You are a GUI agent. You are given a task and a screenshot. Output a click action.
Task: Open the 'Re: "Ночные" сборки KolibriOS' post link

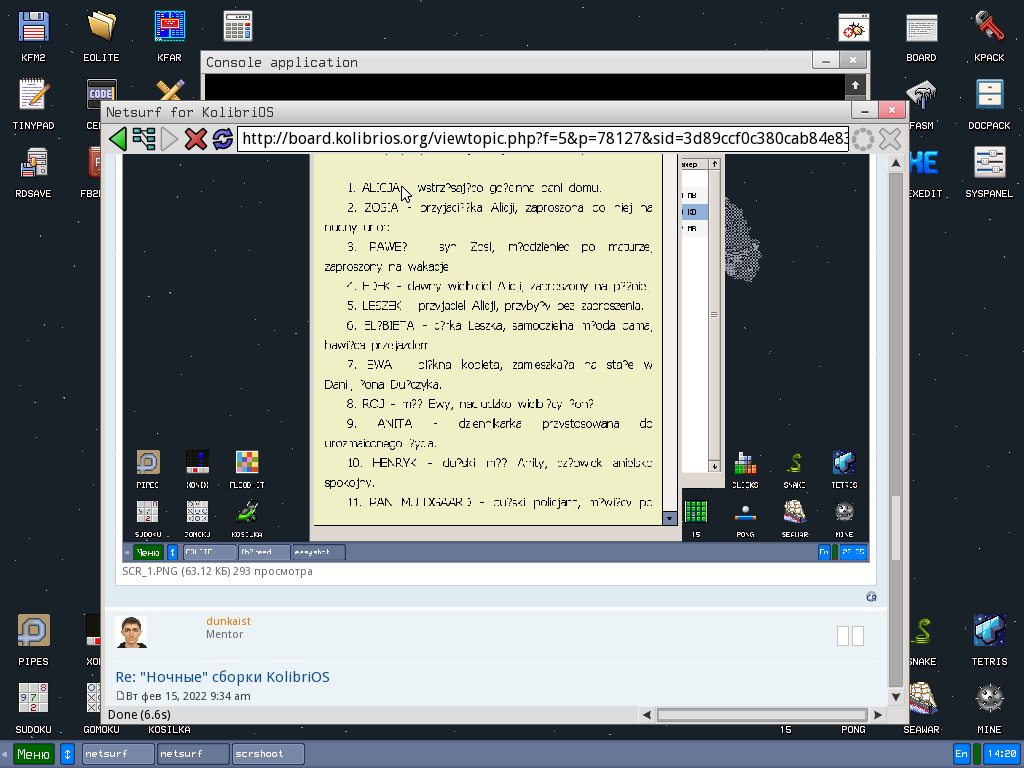[x=222, y=677]
